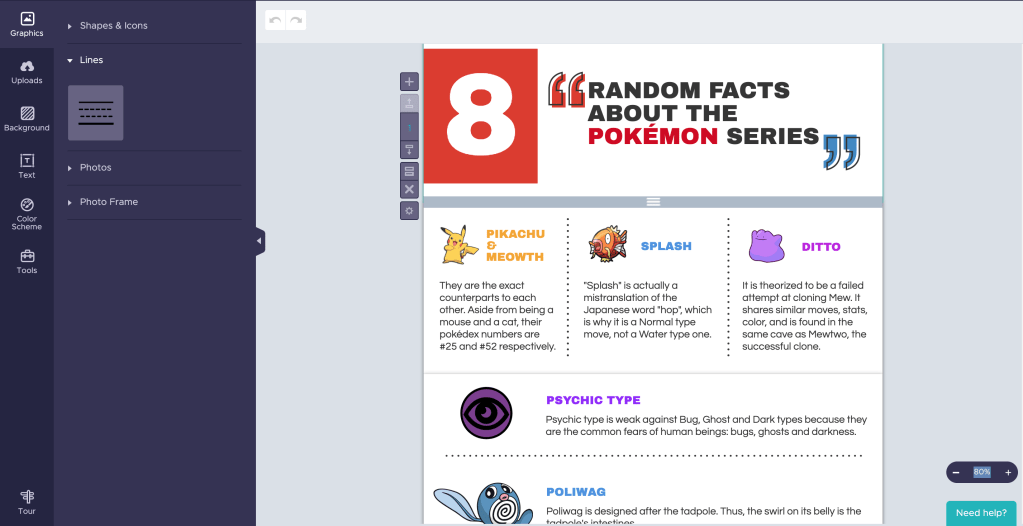Screen dimensions: 1023x526
Task: Switch to the Background tab
Action: click(x=27, y=119)
